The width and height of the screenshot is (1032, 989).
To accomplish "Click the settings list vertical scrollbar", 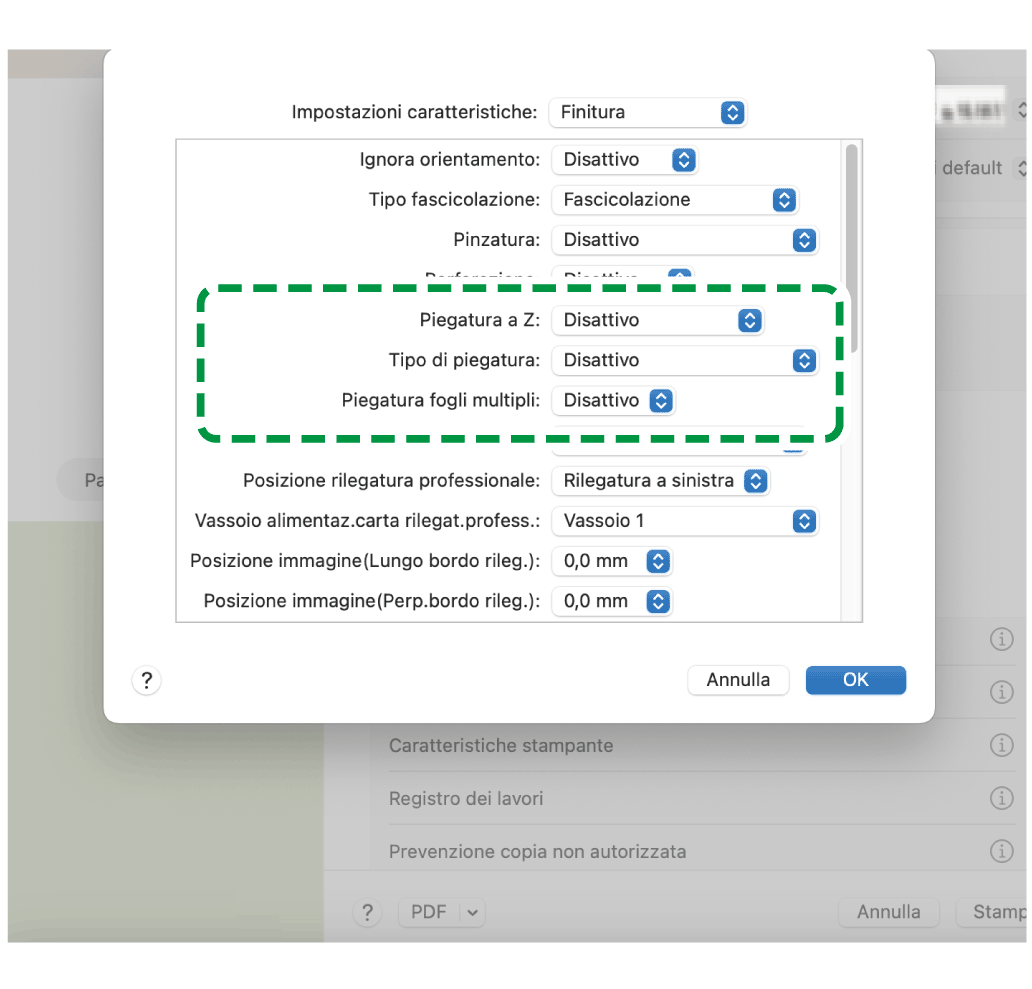I will coord(852,249).
